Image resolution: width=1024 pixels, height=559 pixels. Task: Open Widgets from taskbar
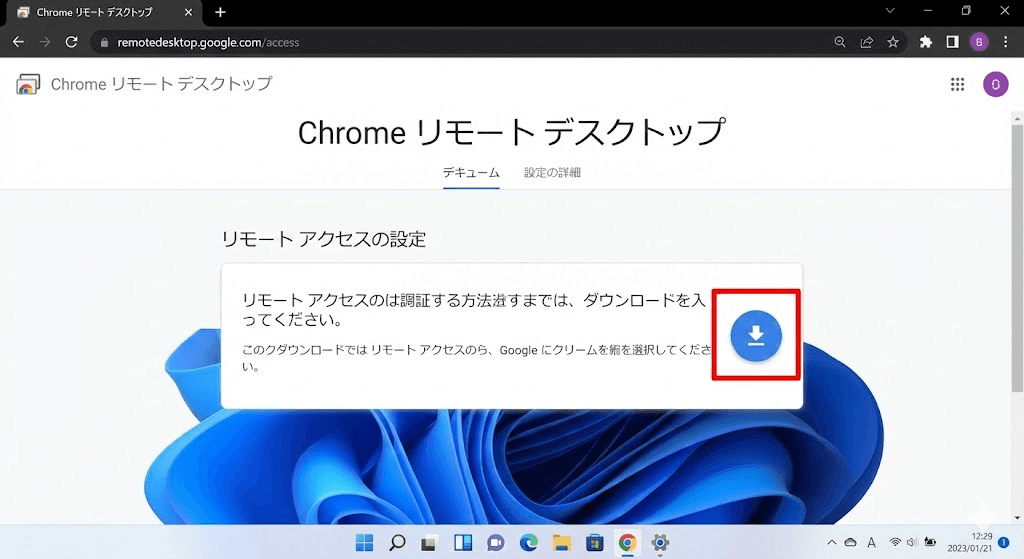coord(463,543)
